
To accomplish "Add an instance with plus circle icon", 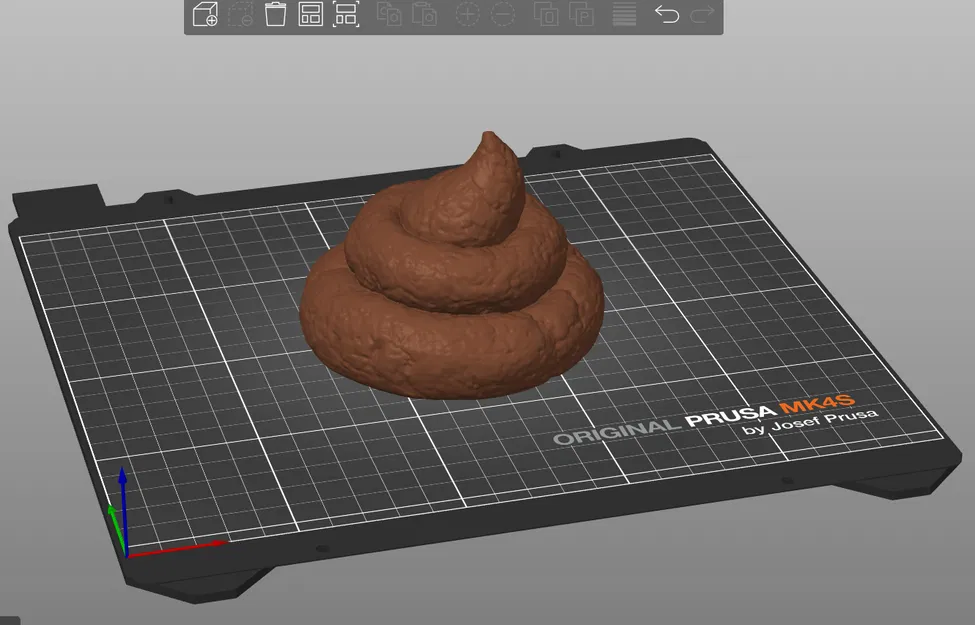I will coord(468,14).
